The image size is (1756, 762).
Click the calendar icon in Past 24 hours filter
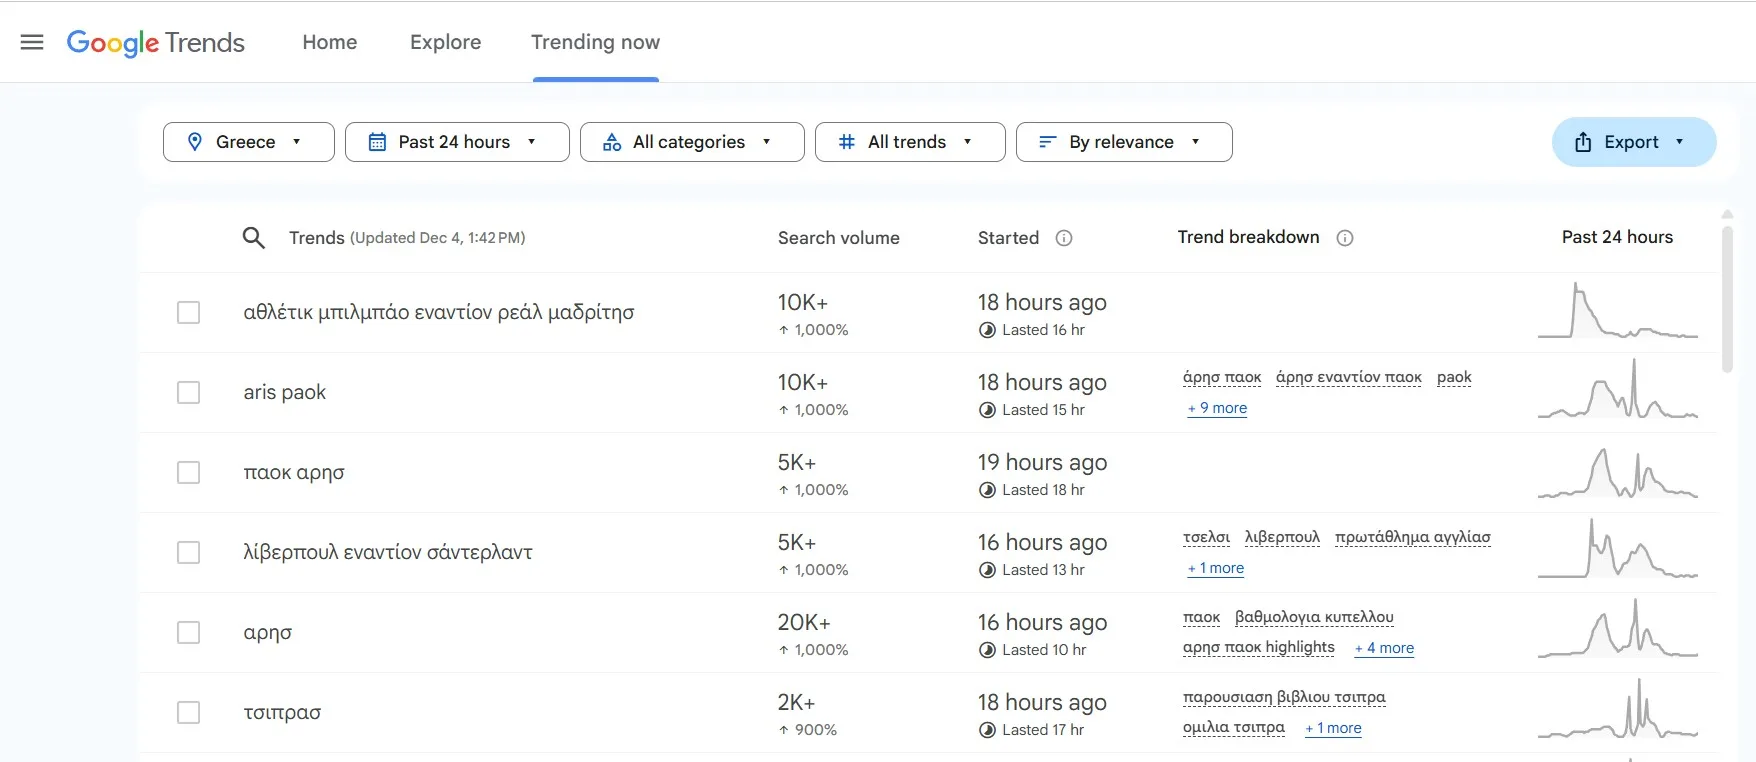coord(377,142)
